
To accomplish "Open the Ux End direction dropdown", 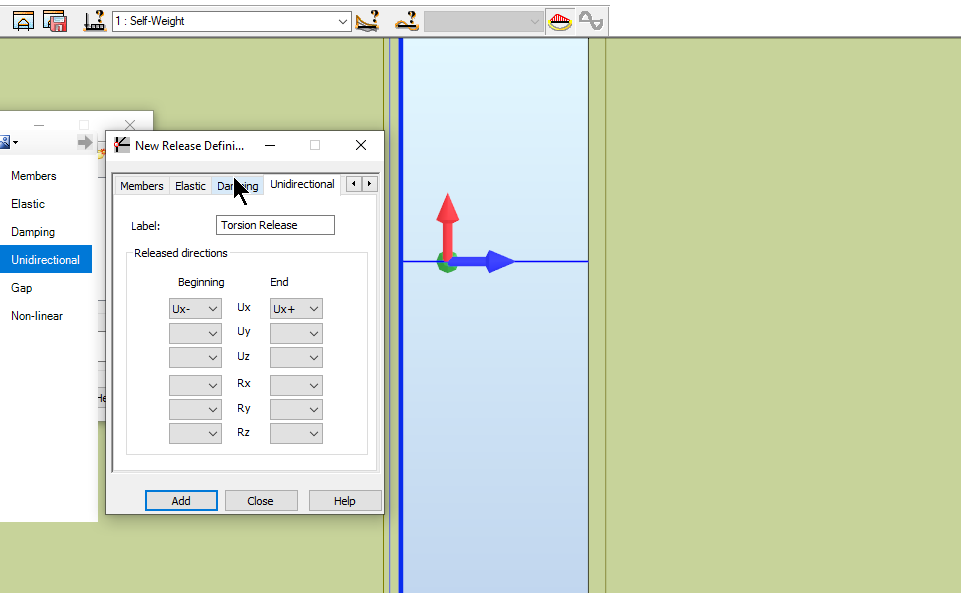I will pos(296,308).
